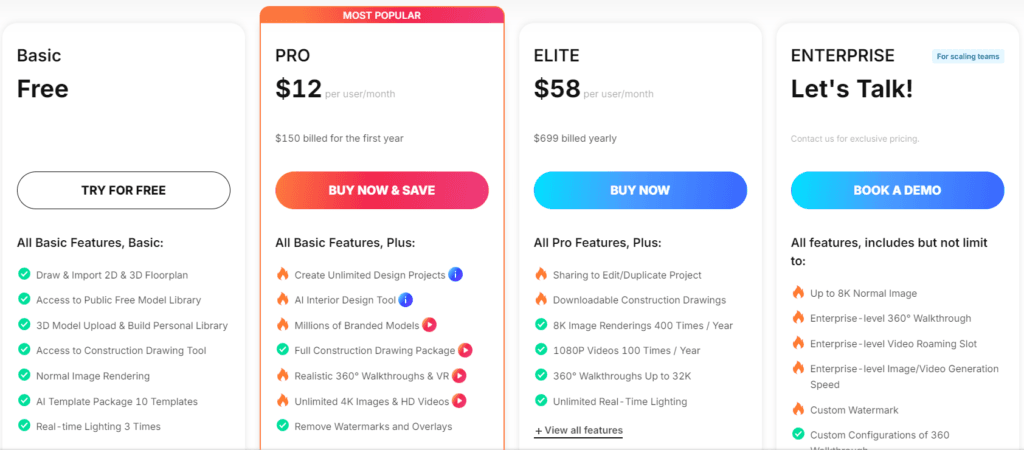Image resolution: width=1024 pixels, height=450 pixels.
Task: Click flame icon beside Sharing to Edit/Duplicate Project
Action: (541, 274)
